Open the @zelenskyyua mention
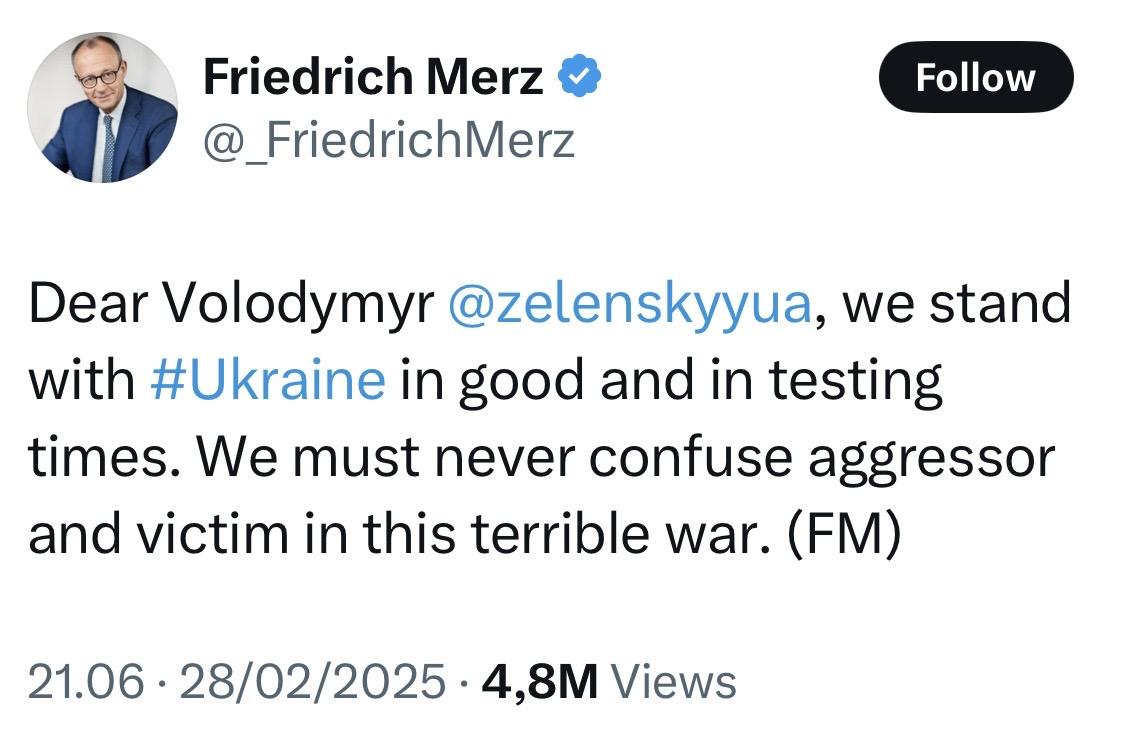 [x=630, y=304]
